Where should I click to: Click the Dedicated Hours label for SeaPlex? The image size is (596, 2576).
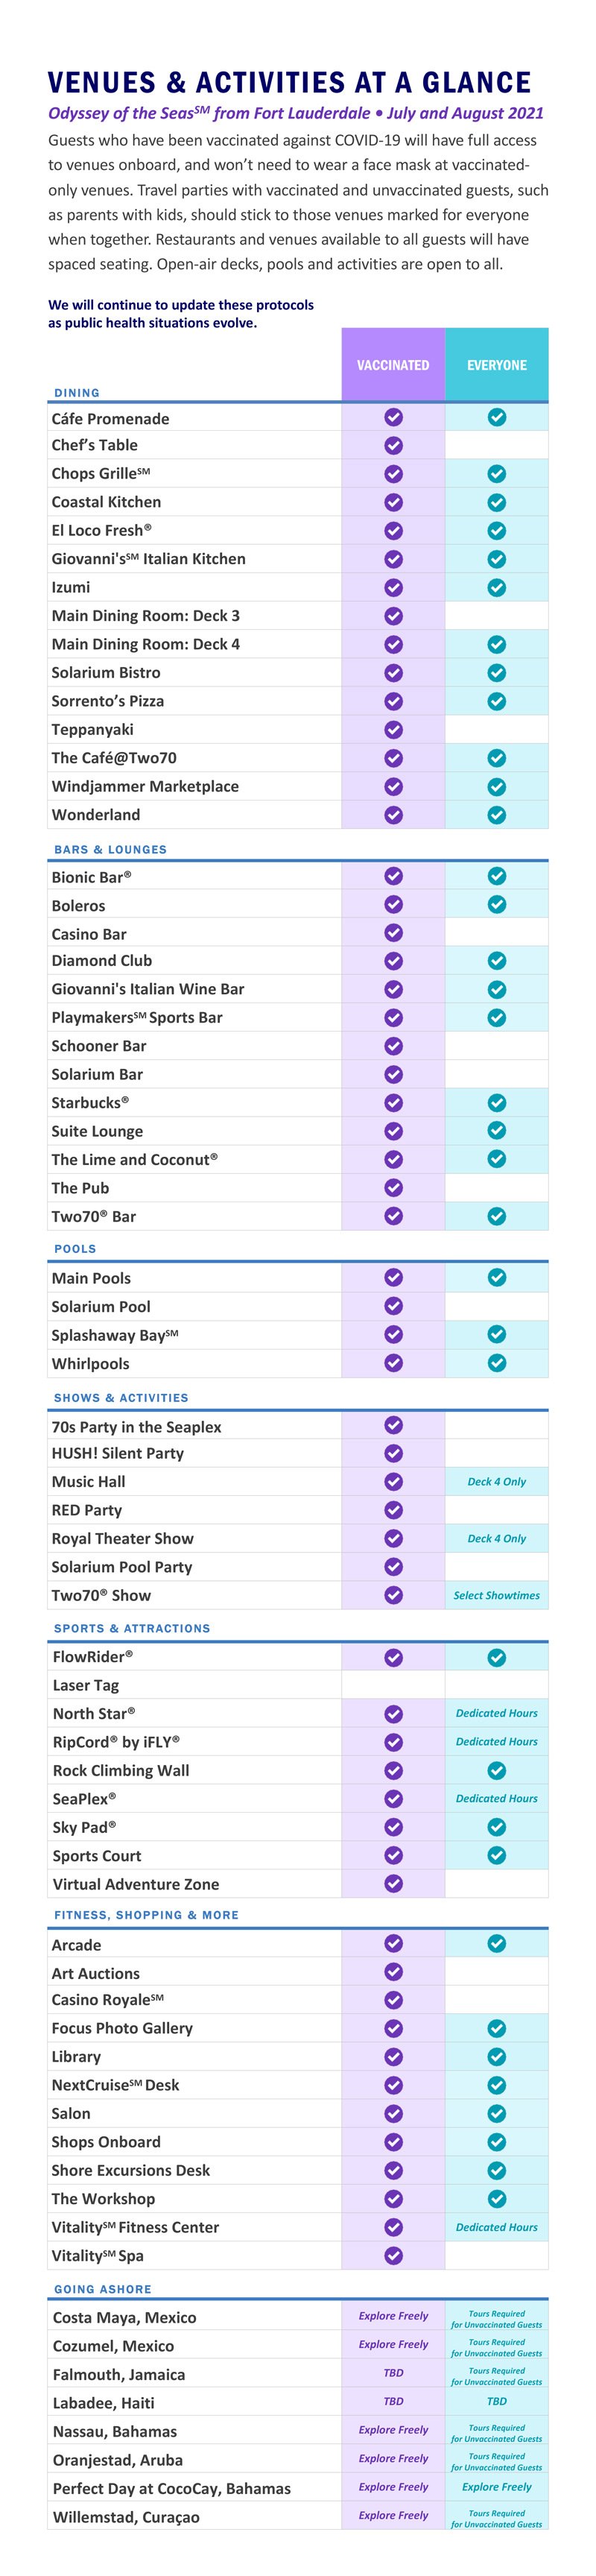[x=497, y=1798]
